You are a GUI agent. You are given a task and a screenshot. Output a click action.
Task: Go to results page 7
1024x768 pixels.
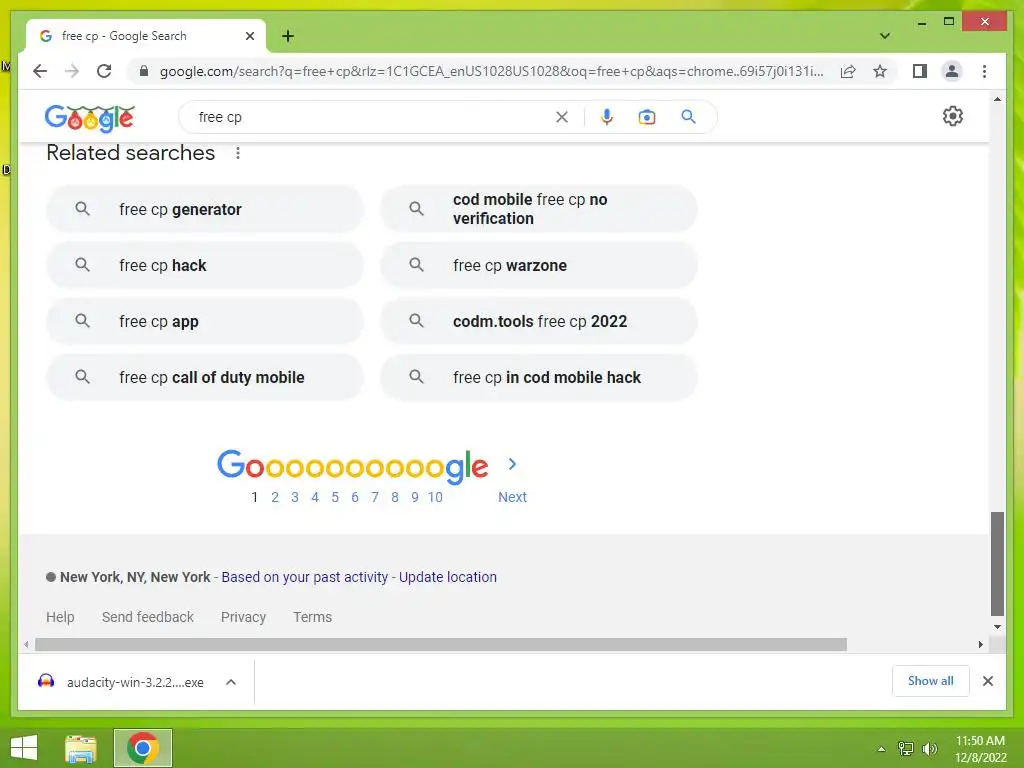point(375,497)
